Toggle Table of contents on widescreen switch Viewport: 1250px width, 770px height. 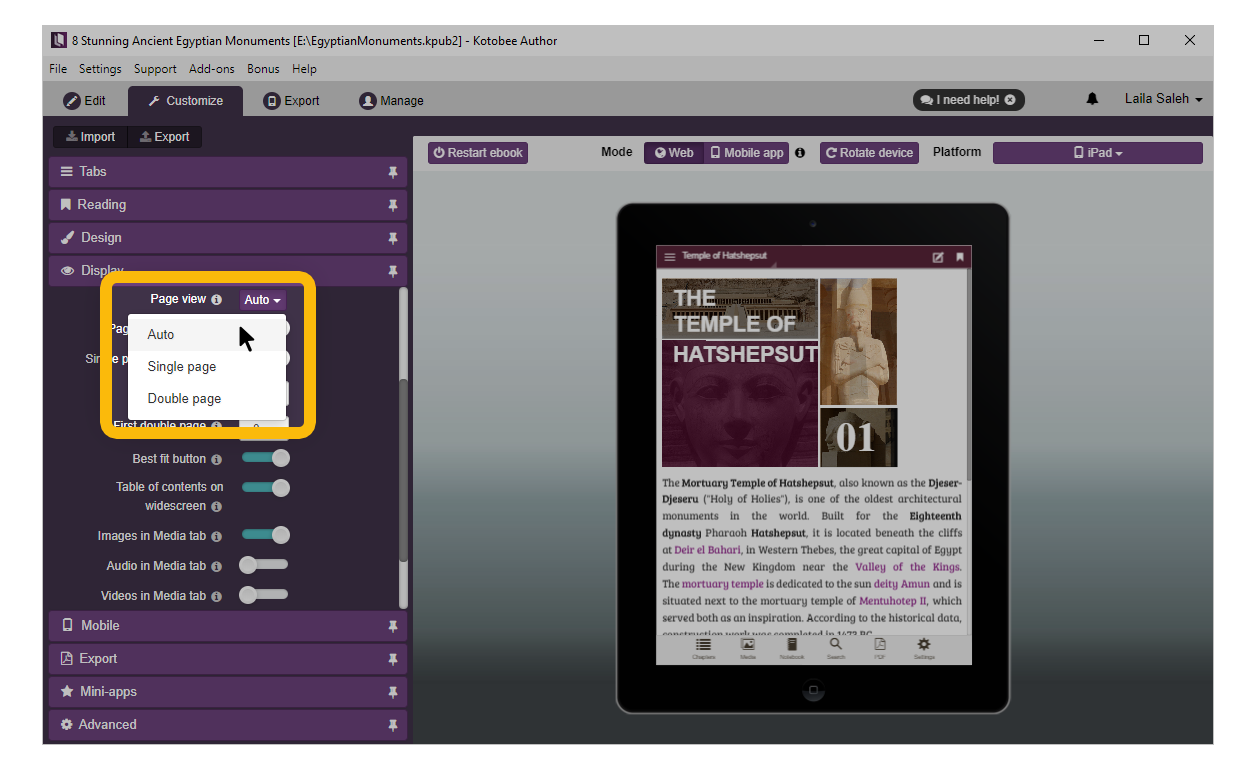265,488
